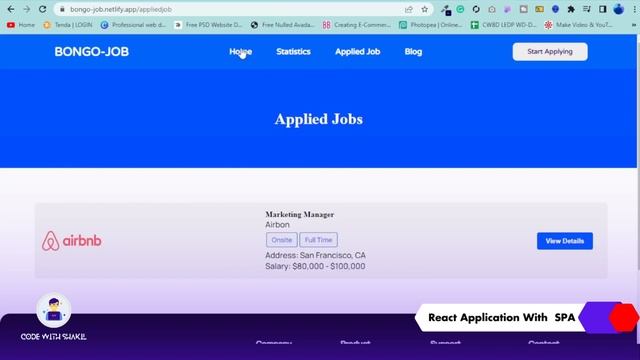Viewport: 640px width, 360px height.
Task: Bookmark this page with the star icon
Action: (424, 9)
